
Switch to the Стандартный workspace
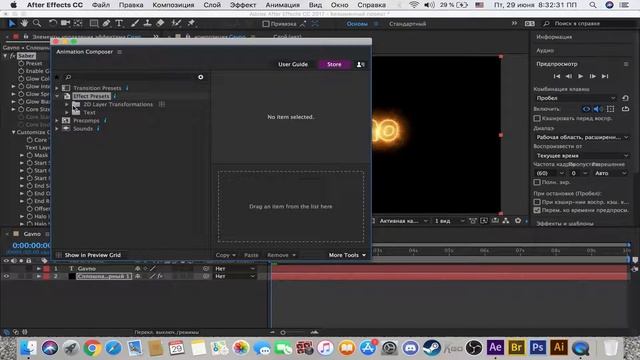(x=407, y=24)
